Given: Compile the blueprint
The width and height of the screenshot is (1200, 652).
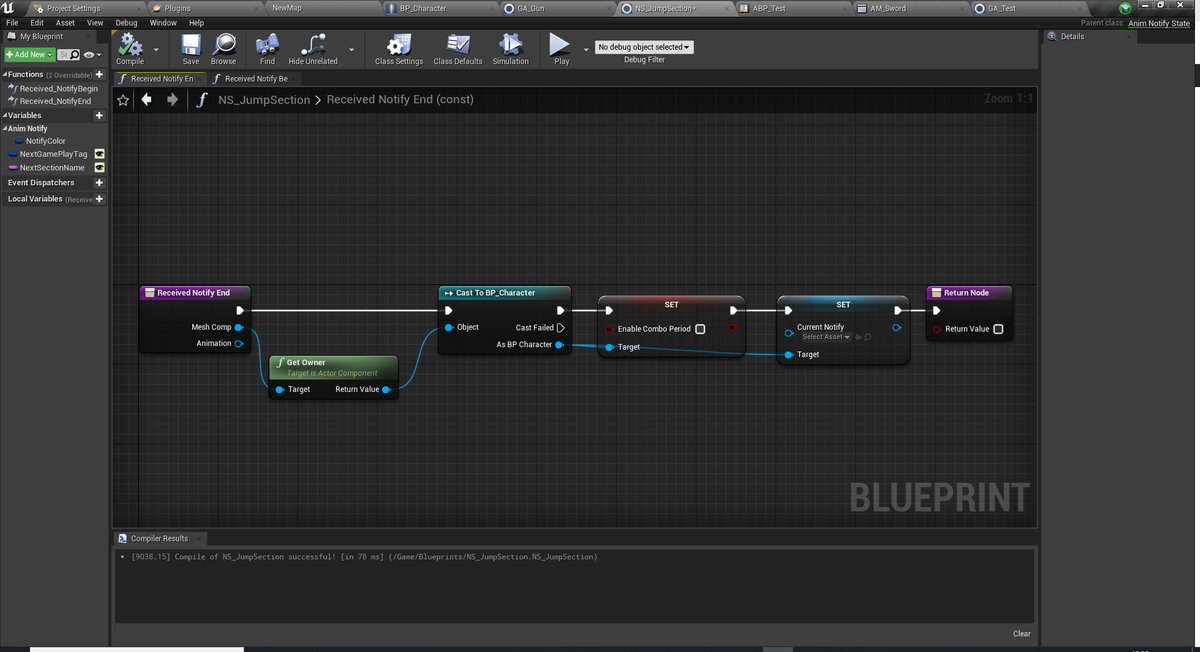Looking at the screenshot, I should tap(130, 48).
